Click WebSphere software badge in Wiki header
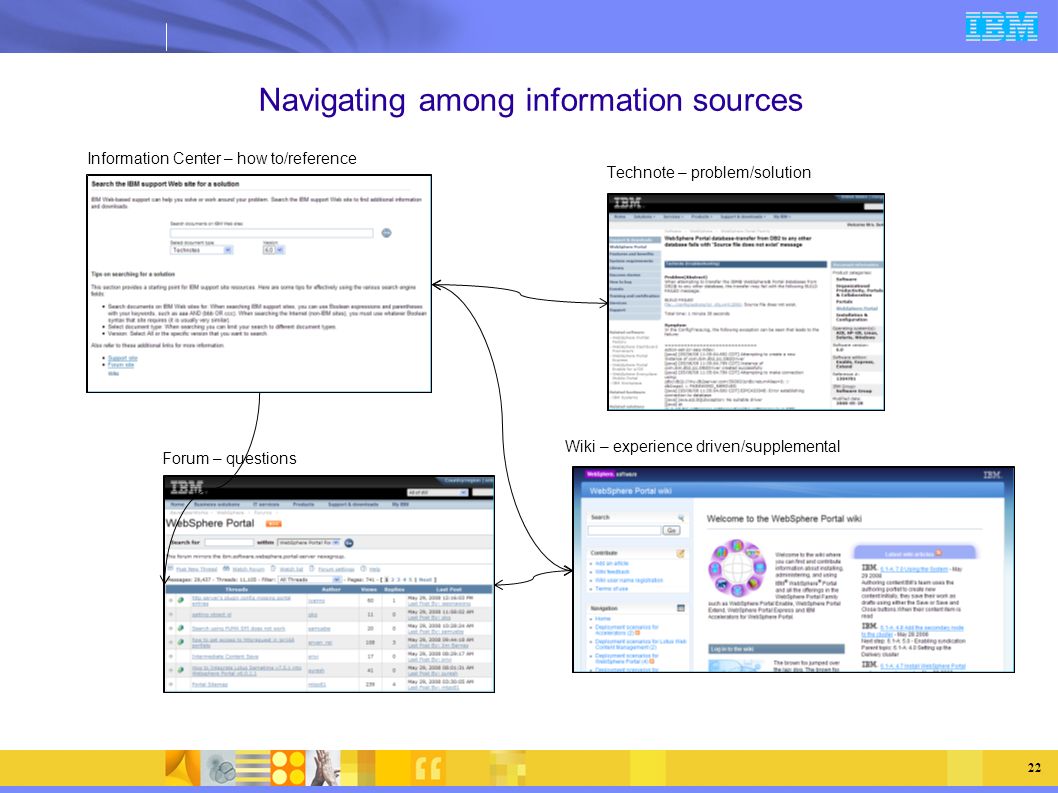Screen dimensions: 1058x793 click(x=611, y=474)
